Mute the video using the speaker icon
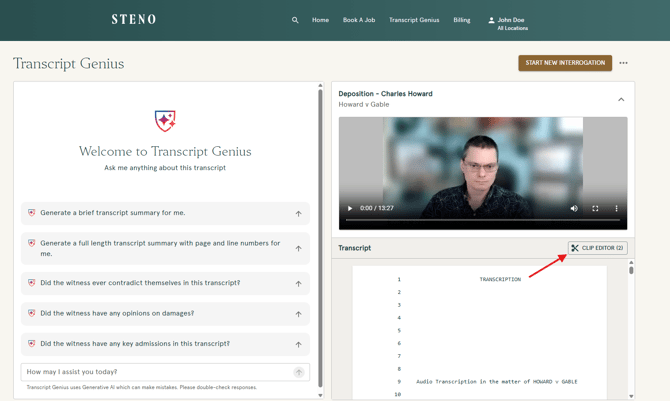This screenshot has width=670, height=401. 574,208
